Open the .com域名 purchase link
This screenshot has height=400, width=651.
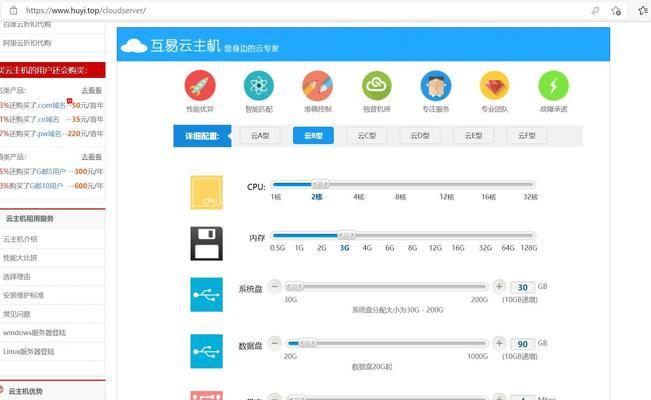tap(51, 105)
